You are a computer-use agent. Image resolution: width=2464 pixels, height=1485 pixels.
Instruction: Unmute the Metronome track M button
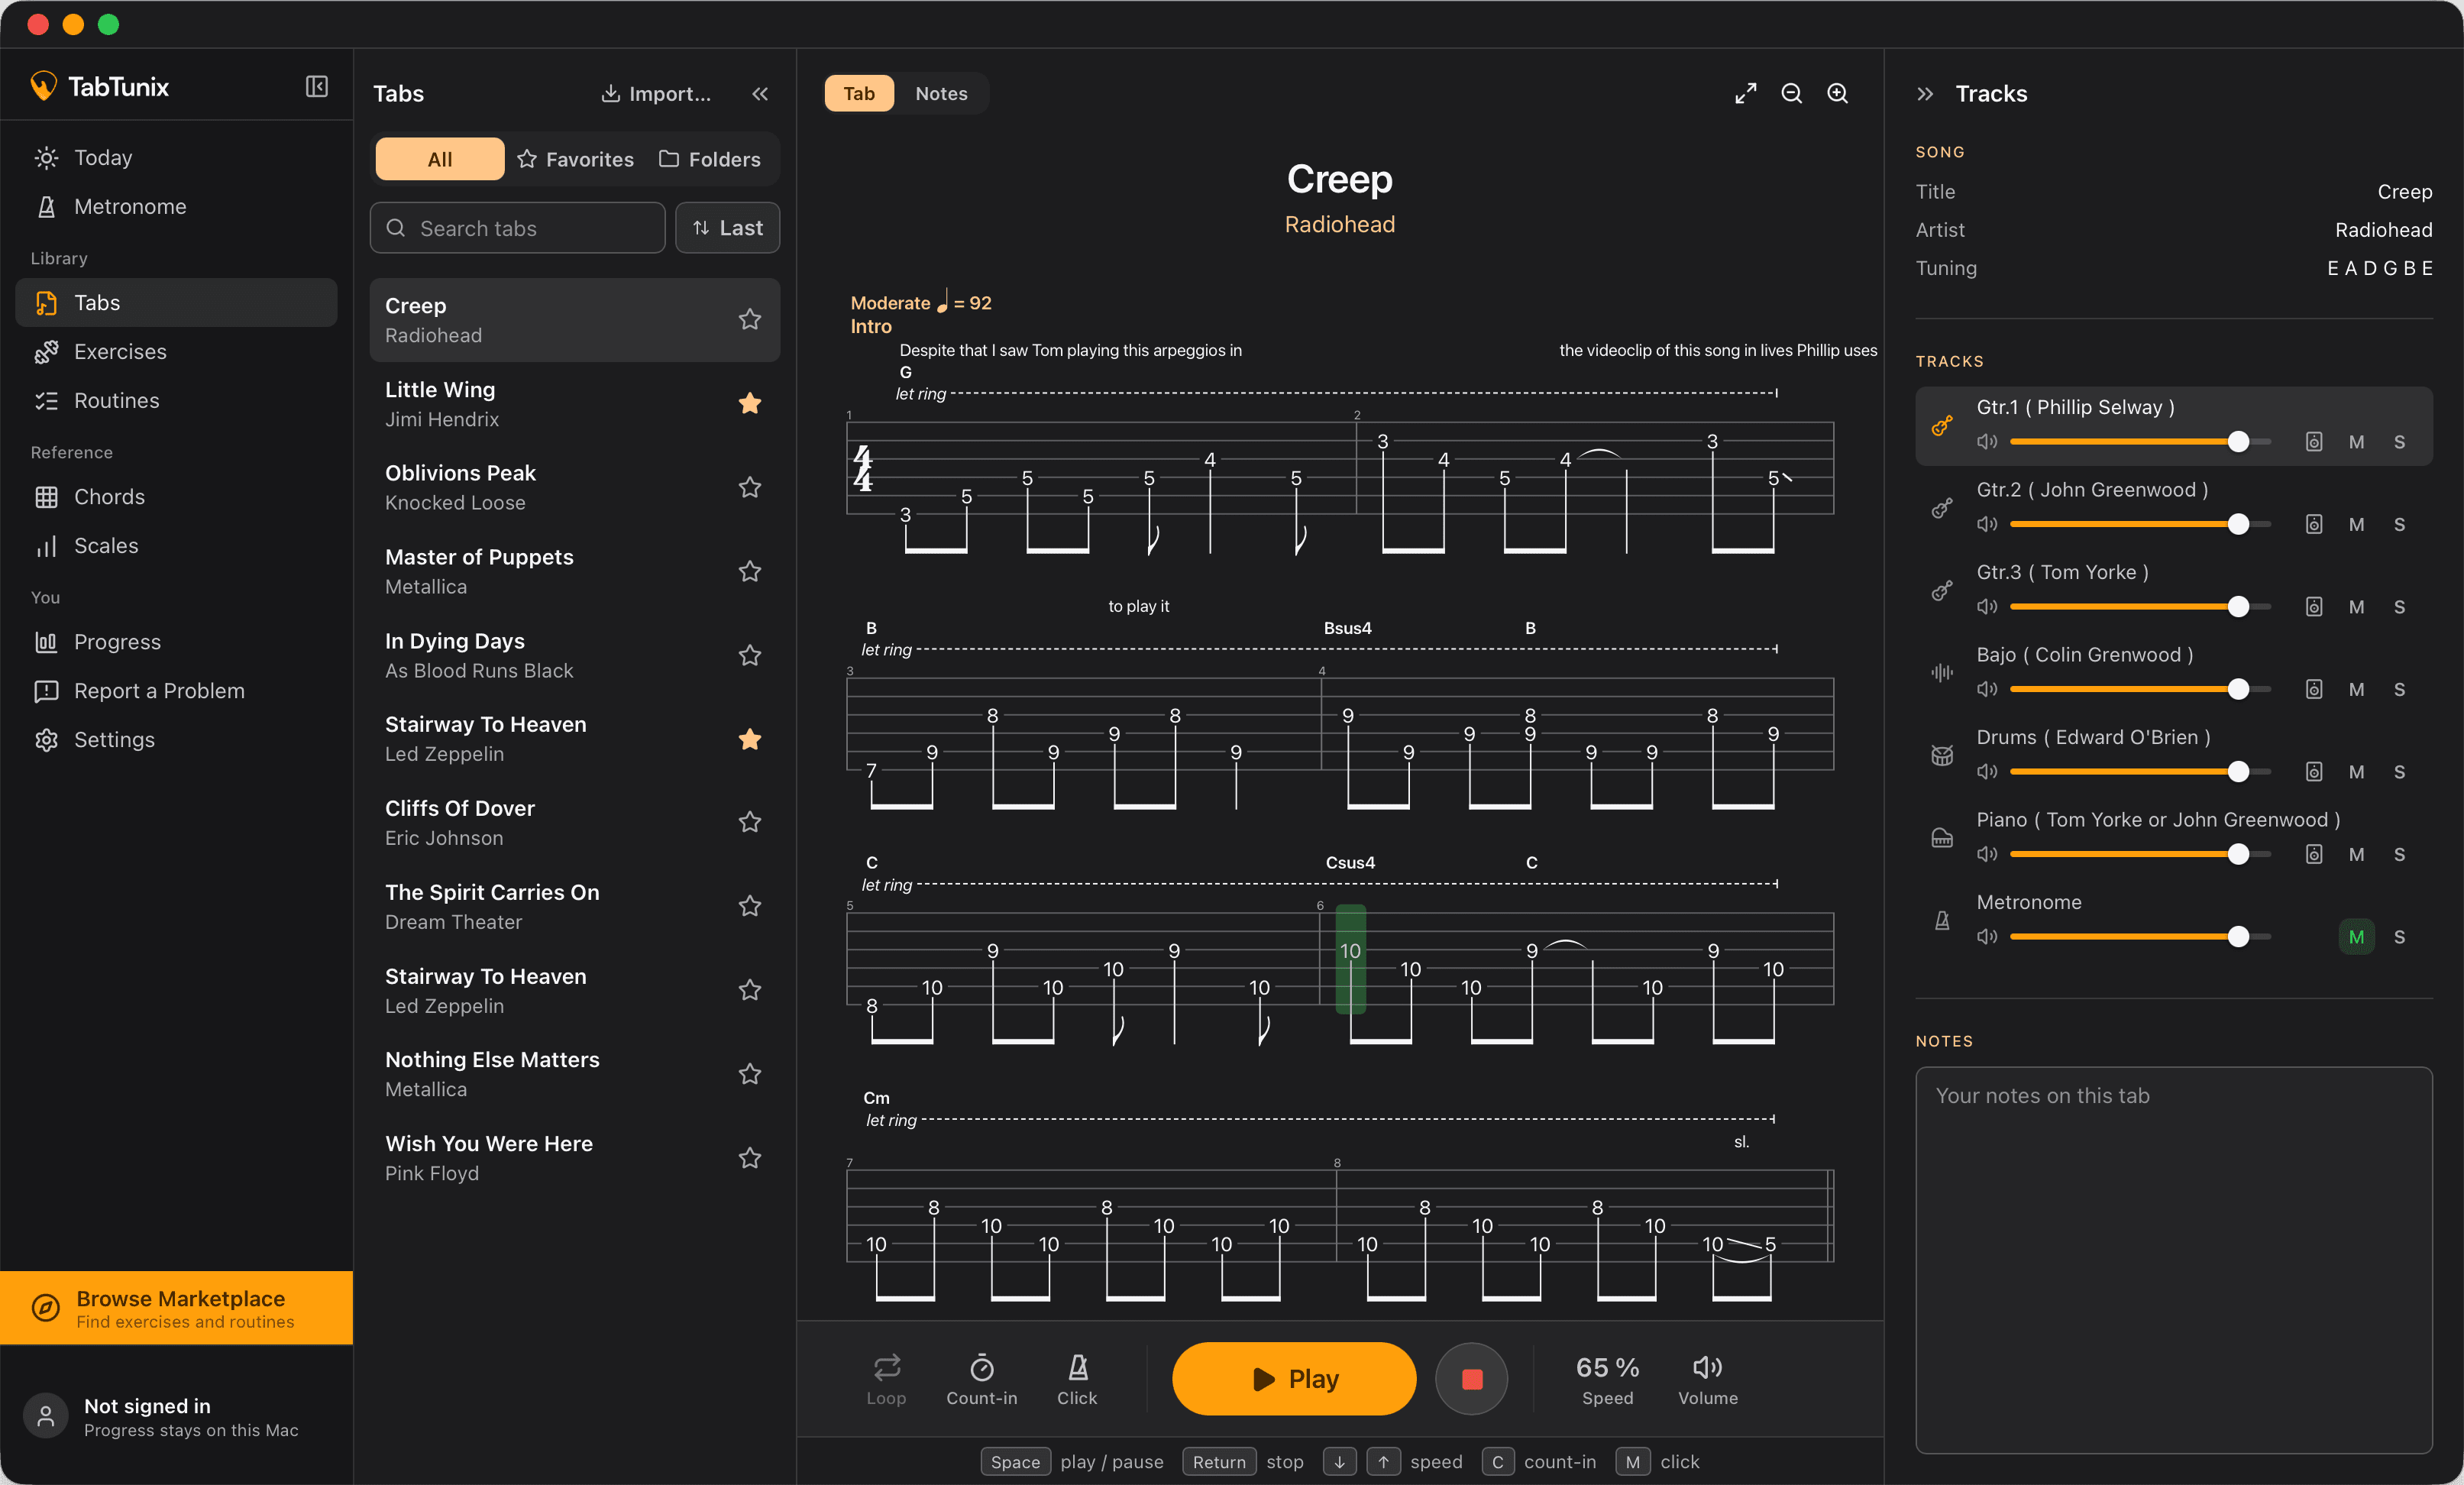(2356, 937)
